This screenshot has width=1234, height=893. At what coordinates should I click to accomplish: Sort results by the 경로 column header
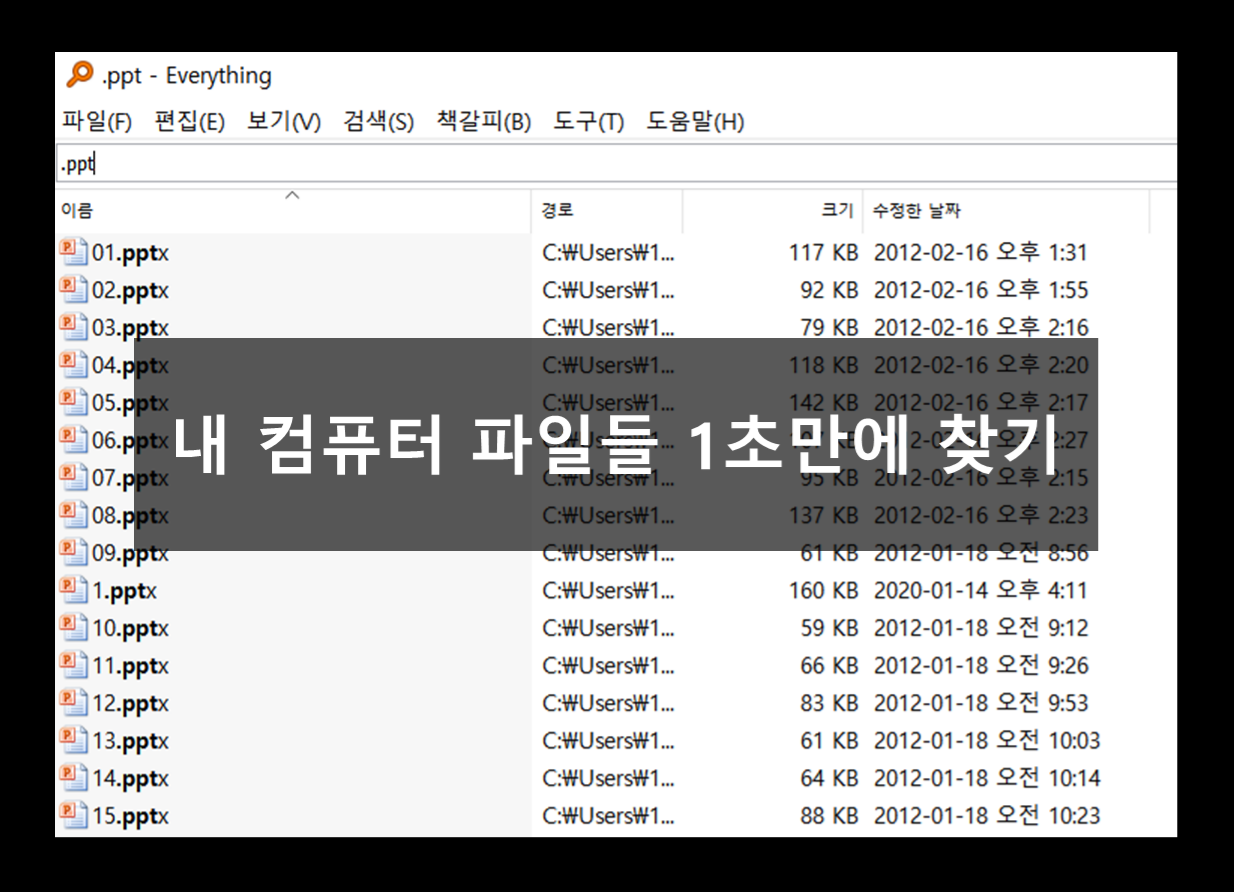608,211
